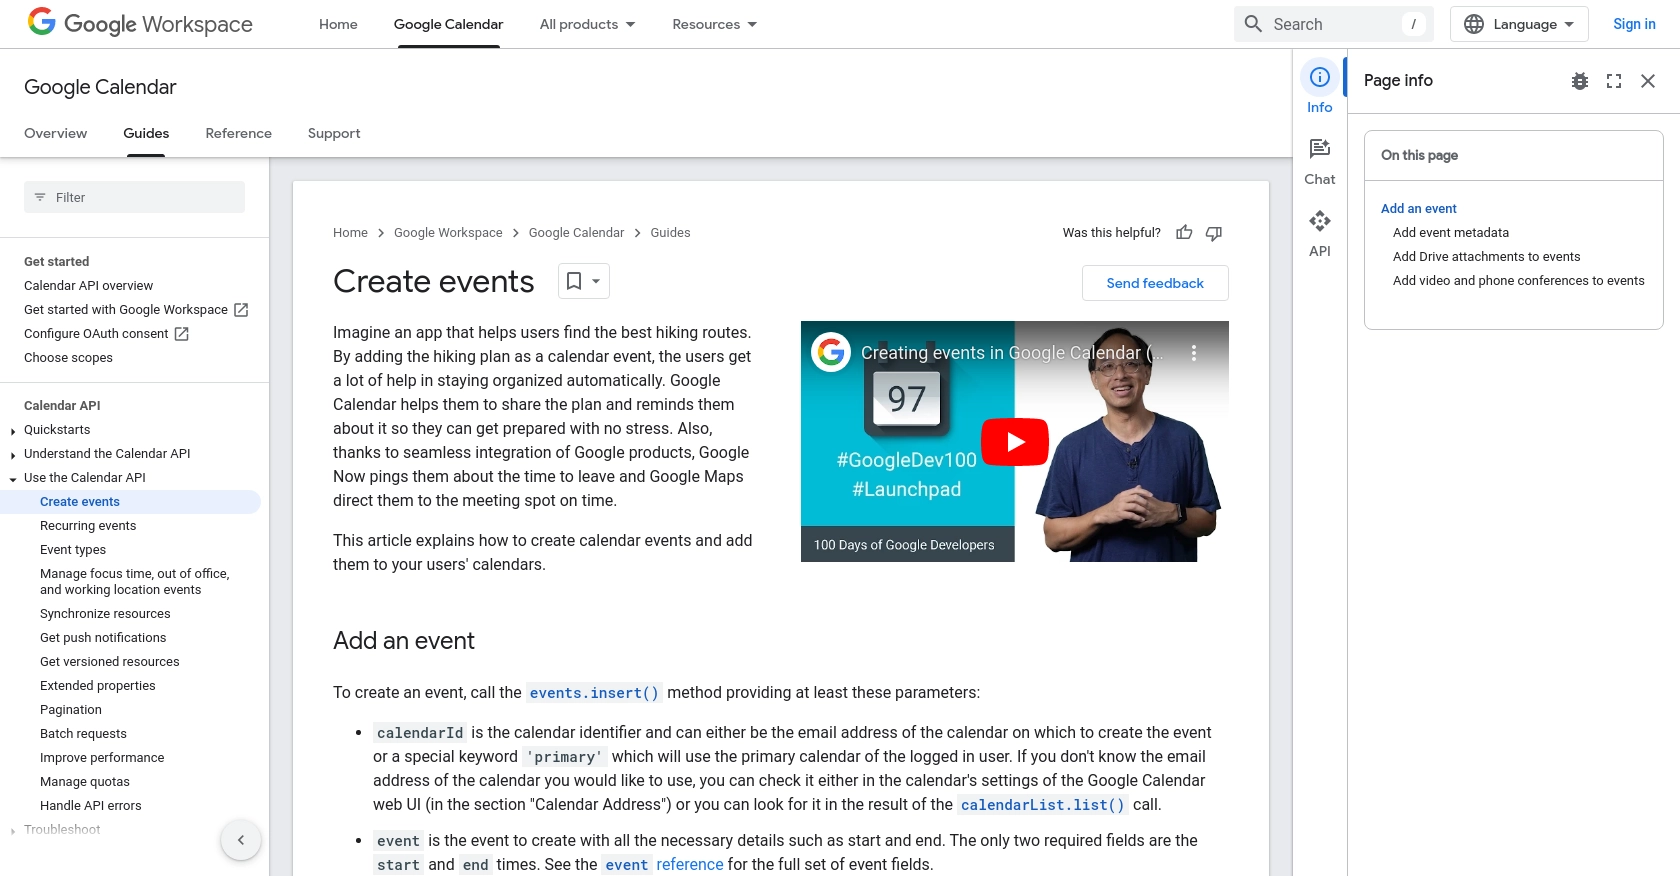Open Event types in the sidebar
Screen dimensions: 1680x876
pyautogui.click(x=73, y=550)
